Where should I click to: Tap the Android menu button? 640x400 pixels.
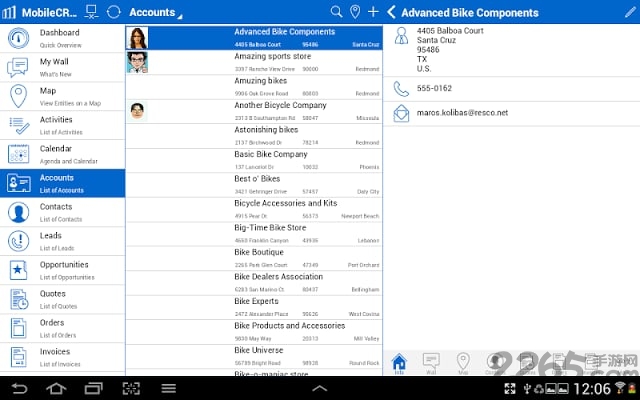pos(169,388)
